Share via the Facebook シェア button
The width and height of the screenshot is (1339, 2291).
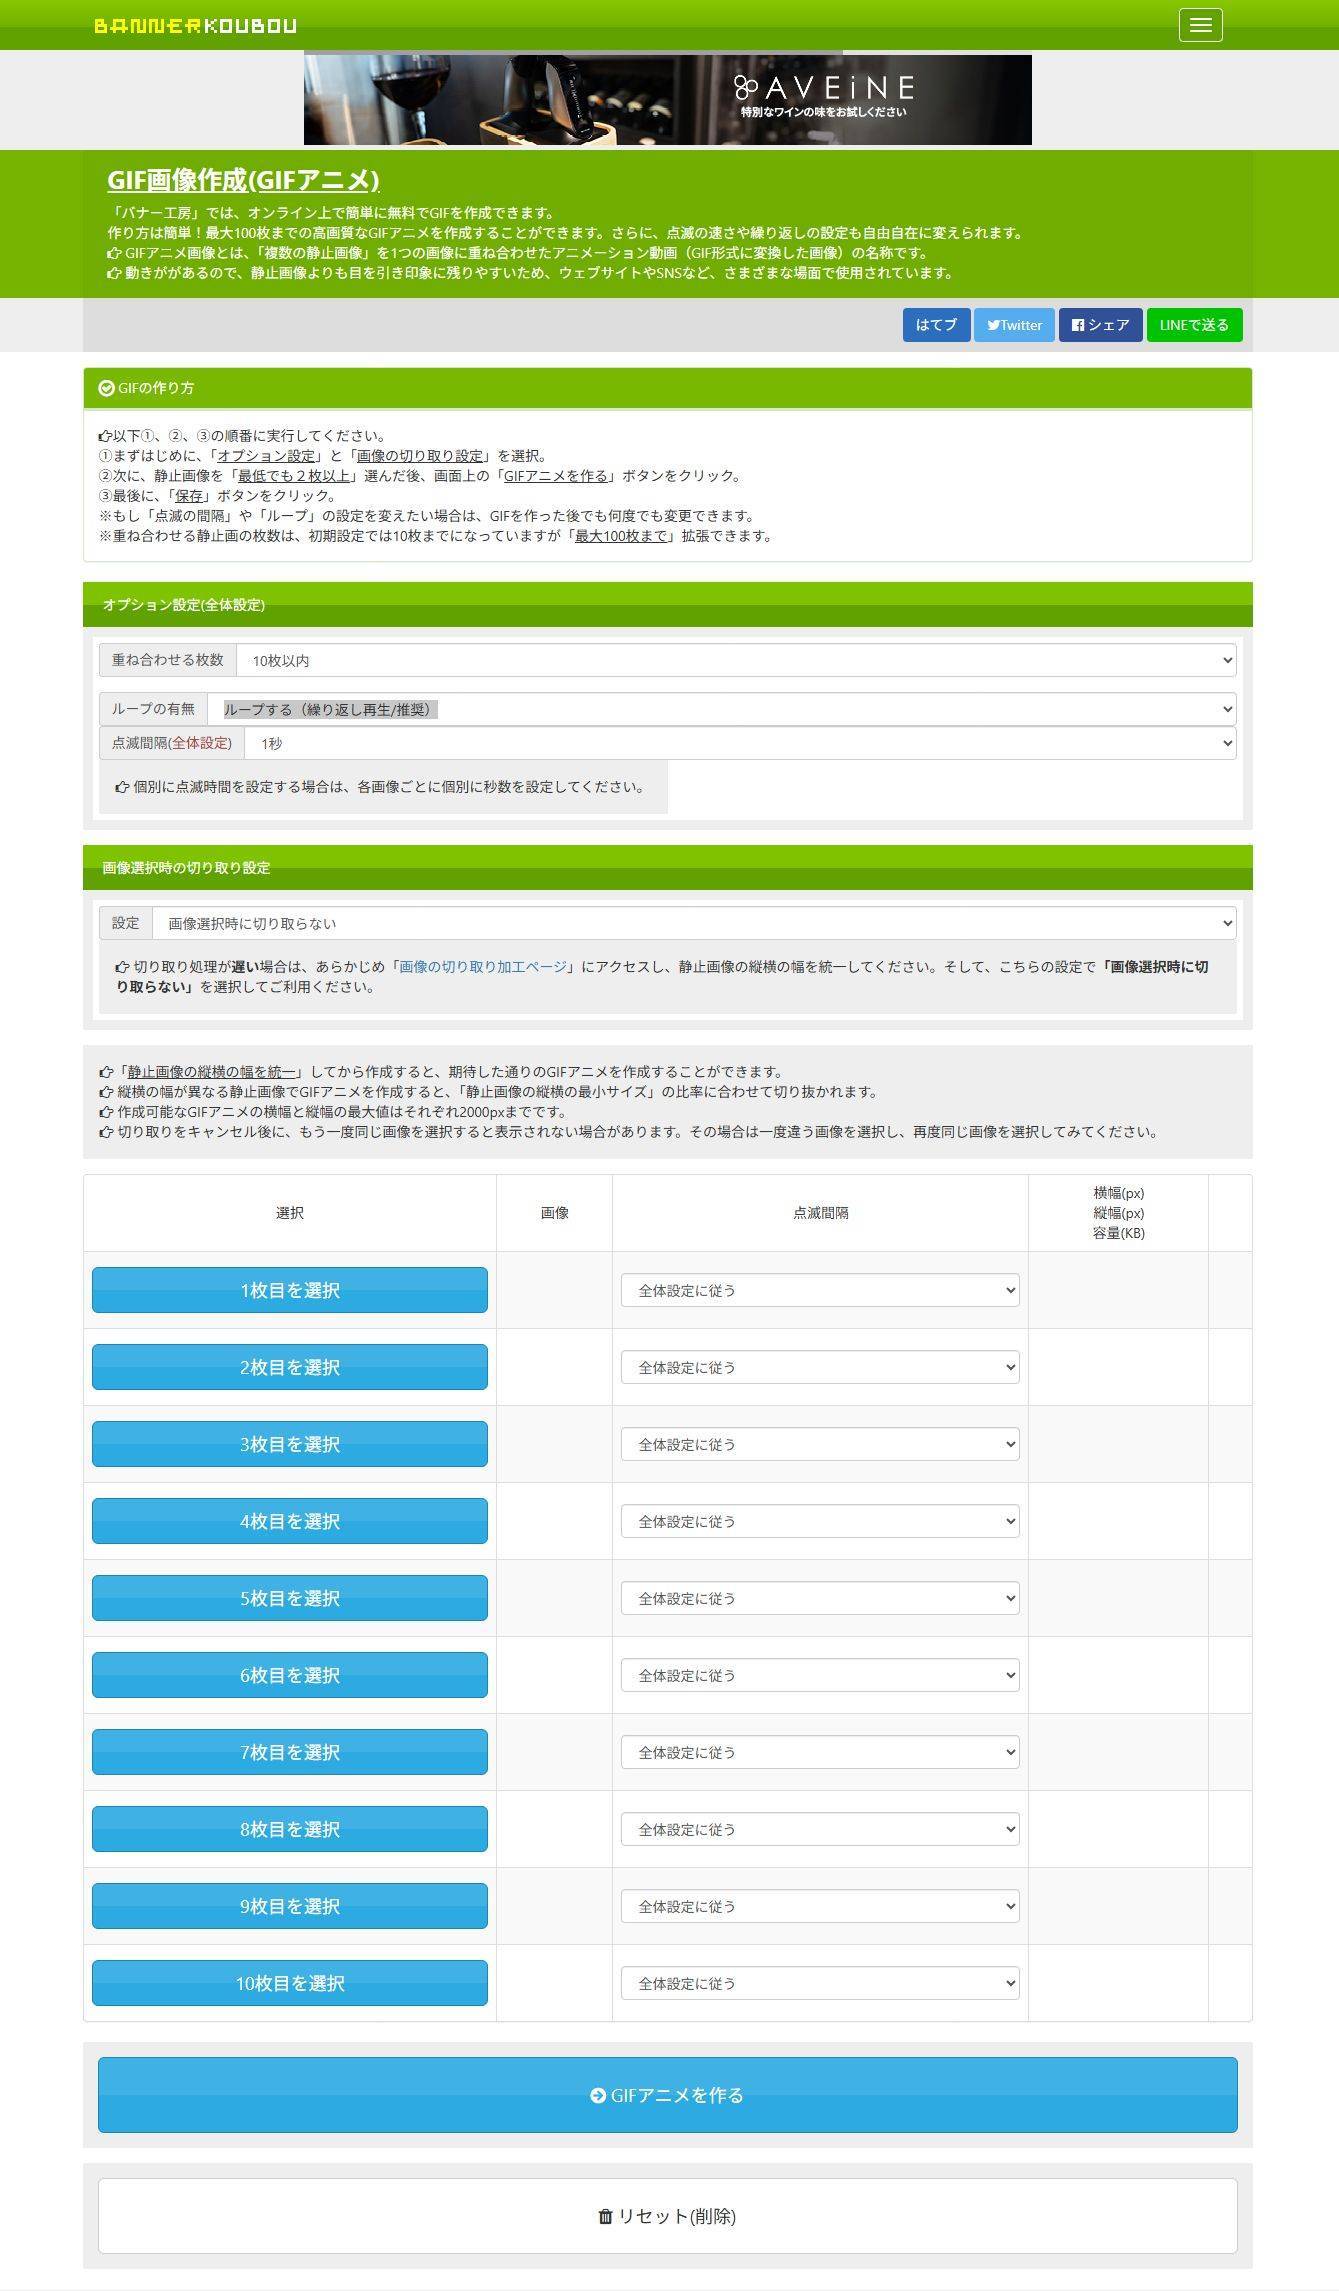click(1100, 325)
